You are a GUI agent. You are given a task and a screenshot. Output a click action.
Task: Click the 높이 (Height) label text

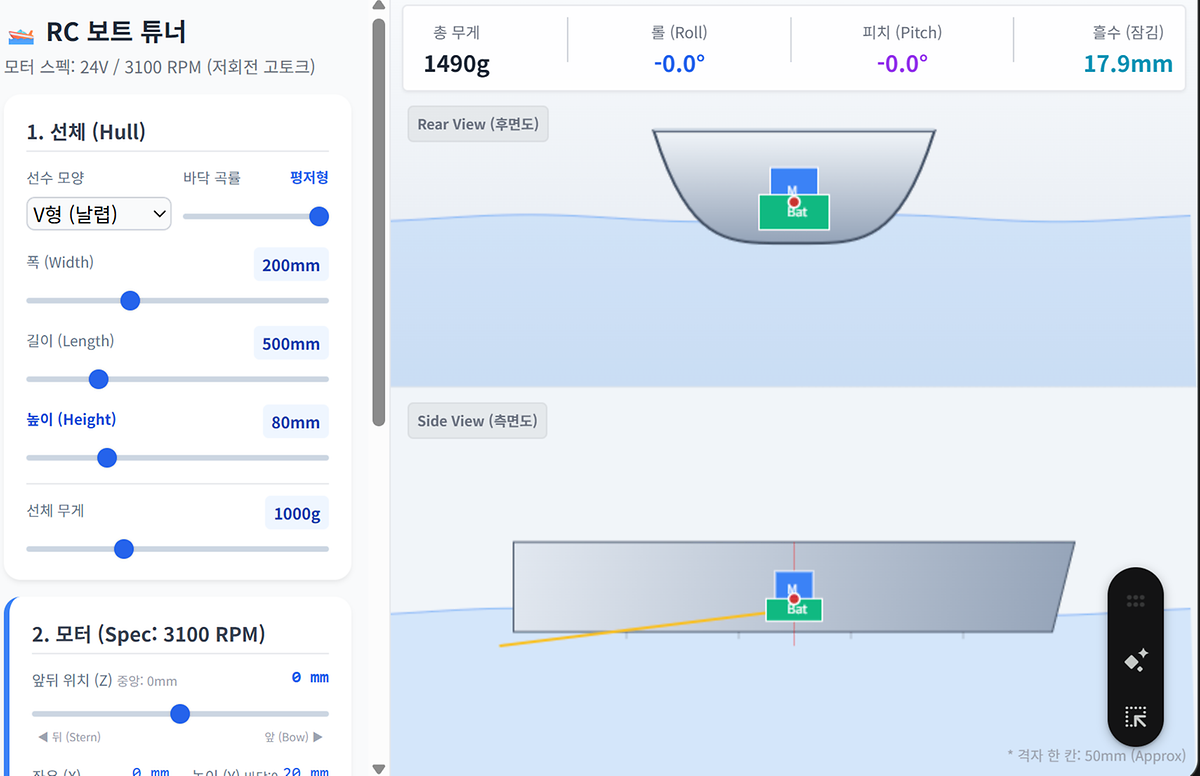71,419
